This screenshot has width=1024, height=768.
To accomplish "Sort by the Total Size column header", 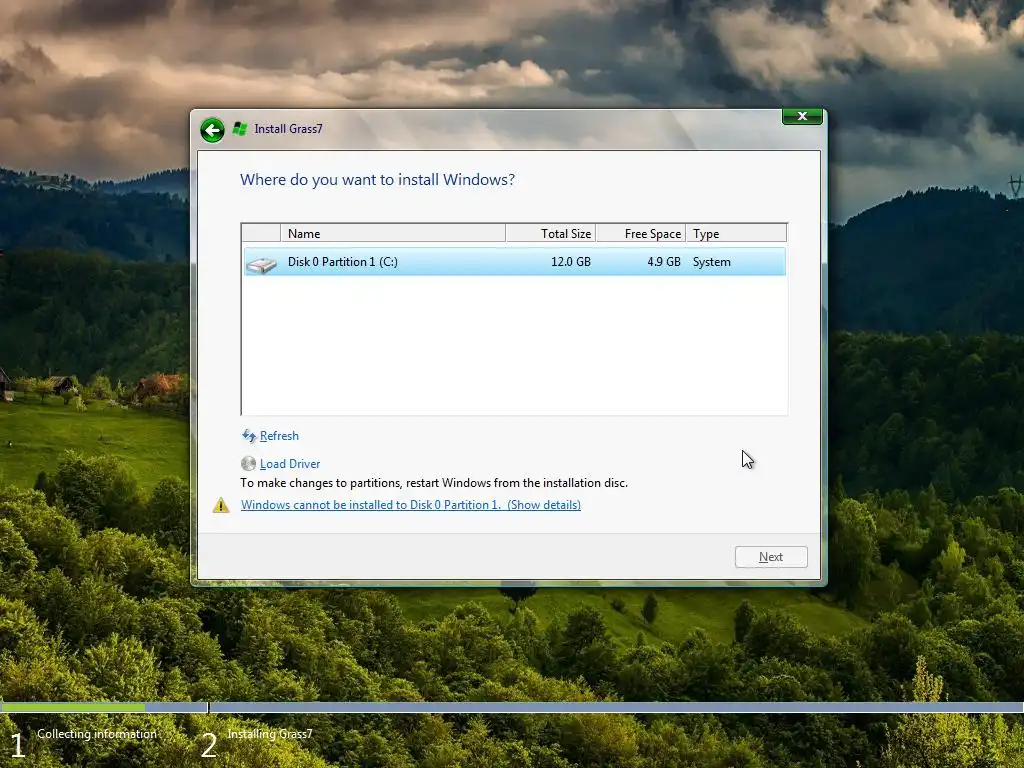I will pos(551,233).
